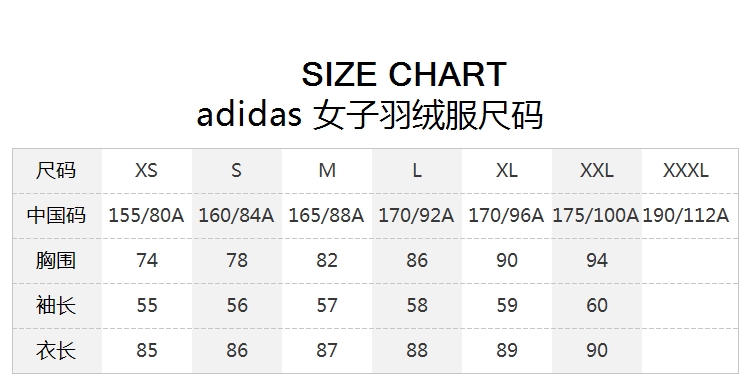The height and width of the screenshot is (385, 750).
Task: Select sleeve length value 57
Action: (x=327, y=305)
